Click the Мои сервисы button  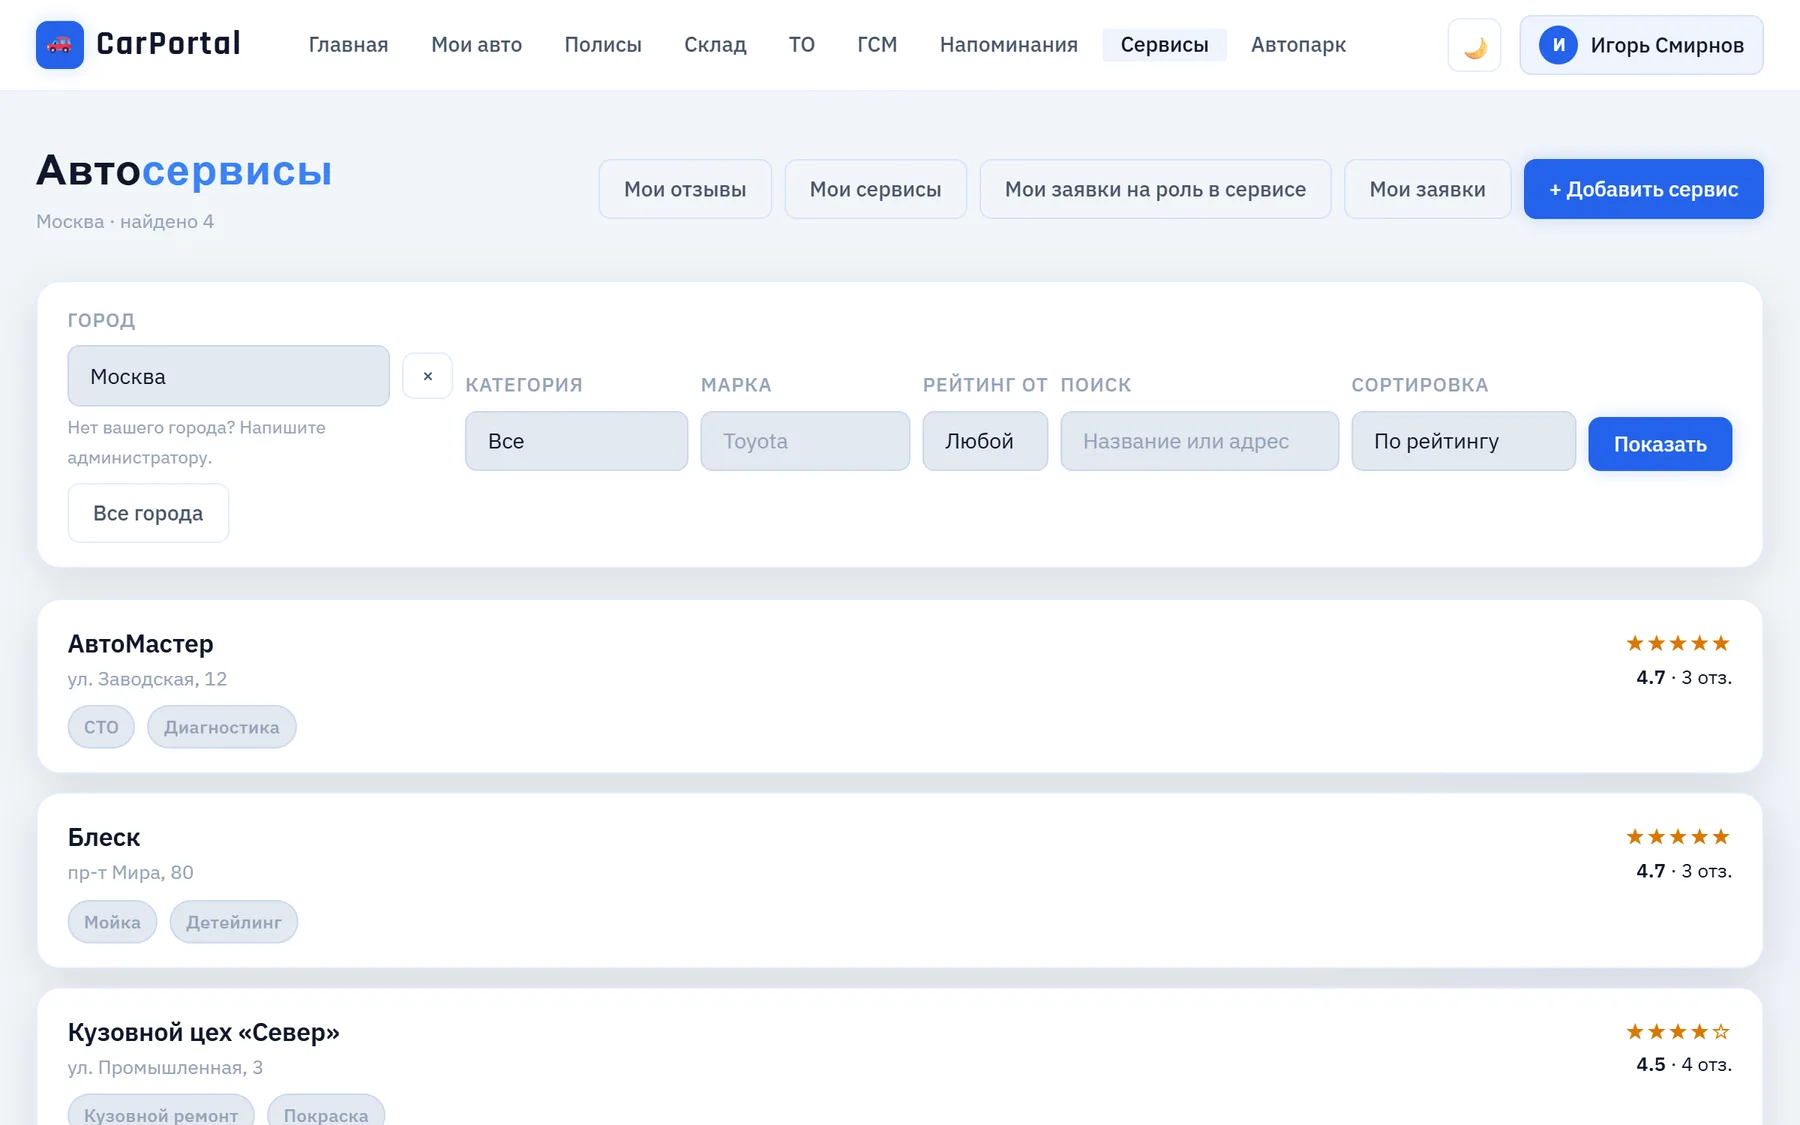(x=875, y=189)
